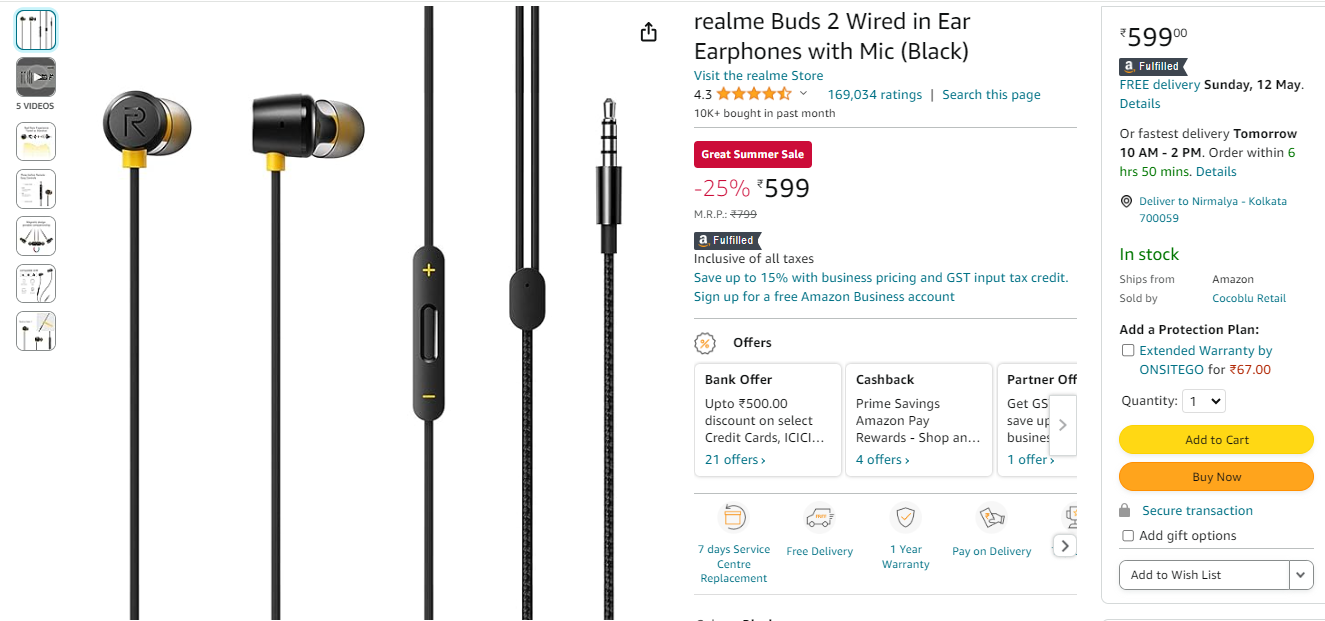Open the Quantity dropdown
Screen dimensions: 1325x621
pos(1203,401)
